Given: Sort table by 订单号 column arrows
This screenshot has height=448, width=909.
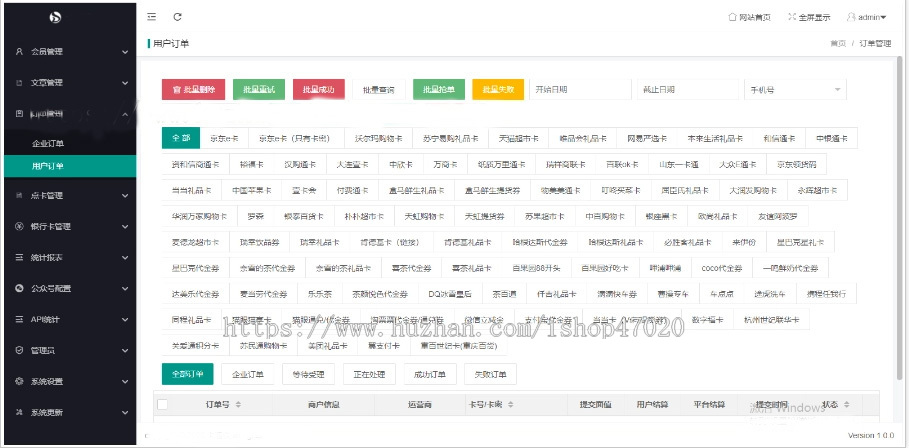Looking at the screenshot, I should pyautogui.click(x=238, y=404).
